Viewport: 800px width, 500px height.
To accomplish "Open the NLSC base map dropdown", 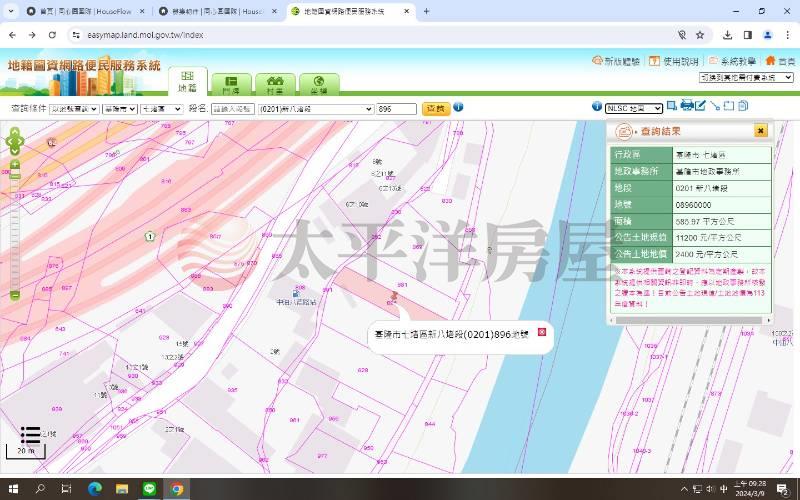I will coord(634,108).
